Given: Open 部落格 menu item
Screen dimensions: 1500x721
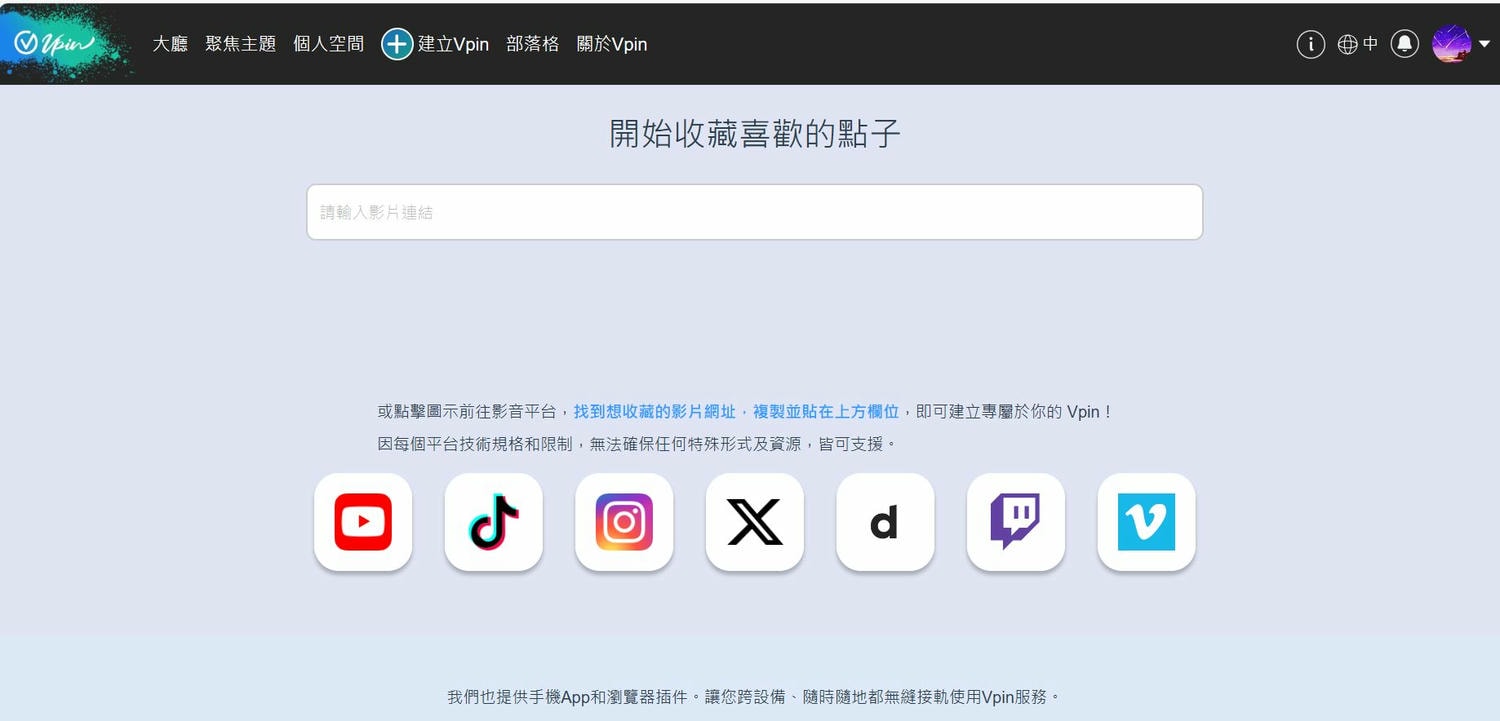Looking at the screenshot, I should point(533,44).
